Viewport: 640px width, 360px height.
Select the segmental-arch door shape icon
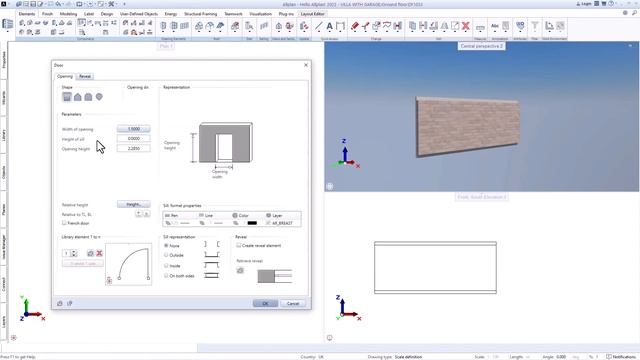[88, 97]
